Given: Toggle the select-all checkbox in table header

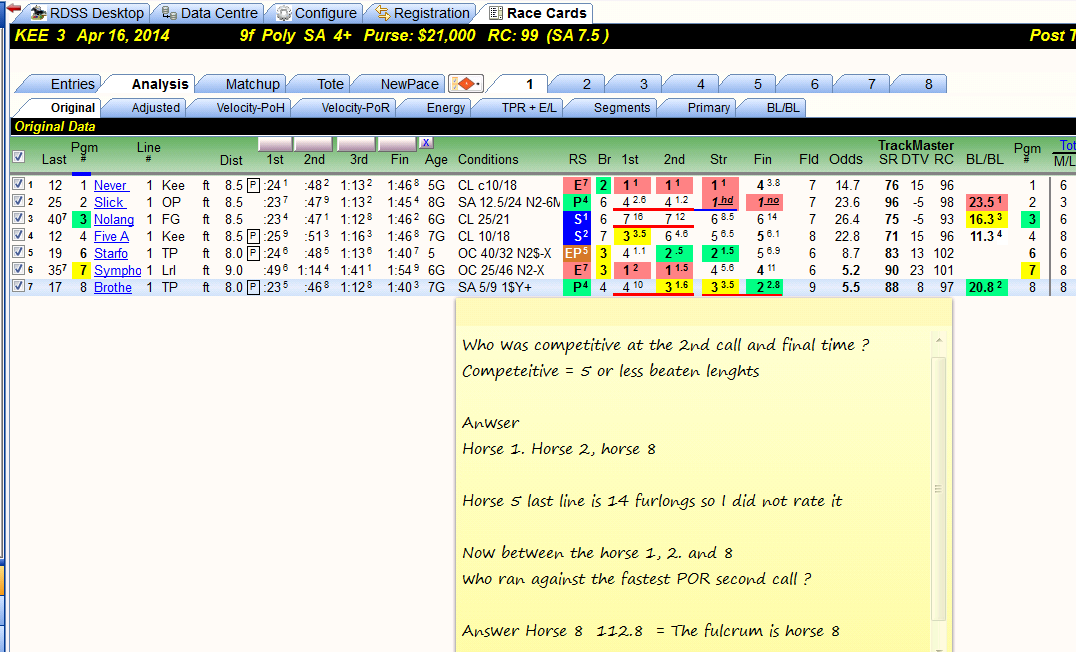Looking at the screenshot, I should 19,156.
